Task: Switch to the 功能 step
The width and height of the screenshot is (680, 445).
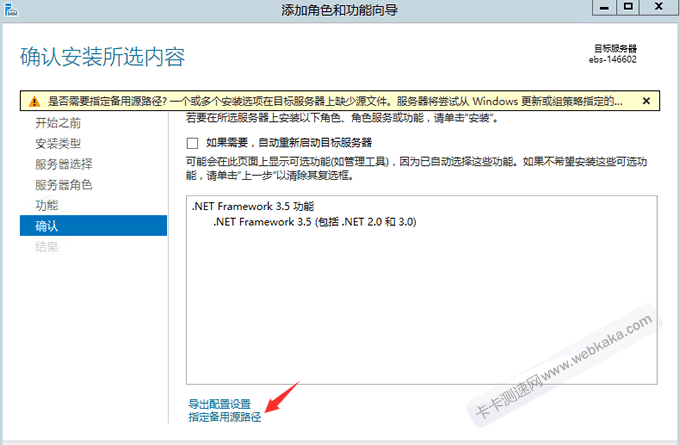Action: click(x=47, y=205)
